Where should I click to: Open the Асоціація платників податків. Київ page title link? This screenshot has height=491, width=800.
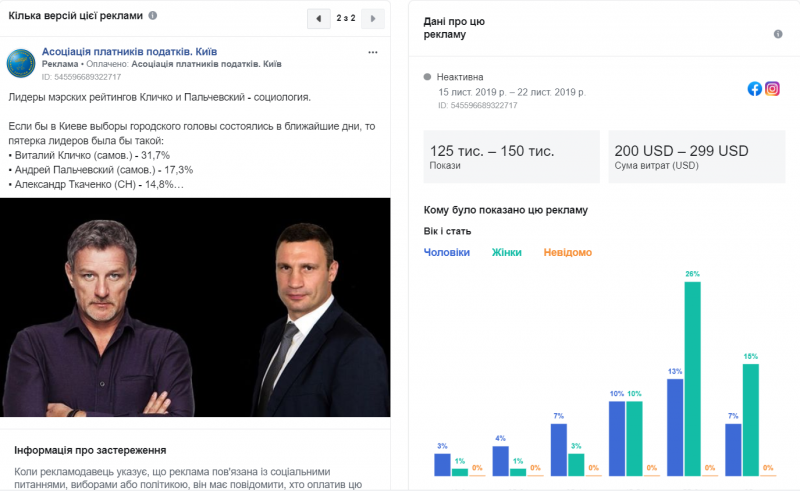pos(129,51)
